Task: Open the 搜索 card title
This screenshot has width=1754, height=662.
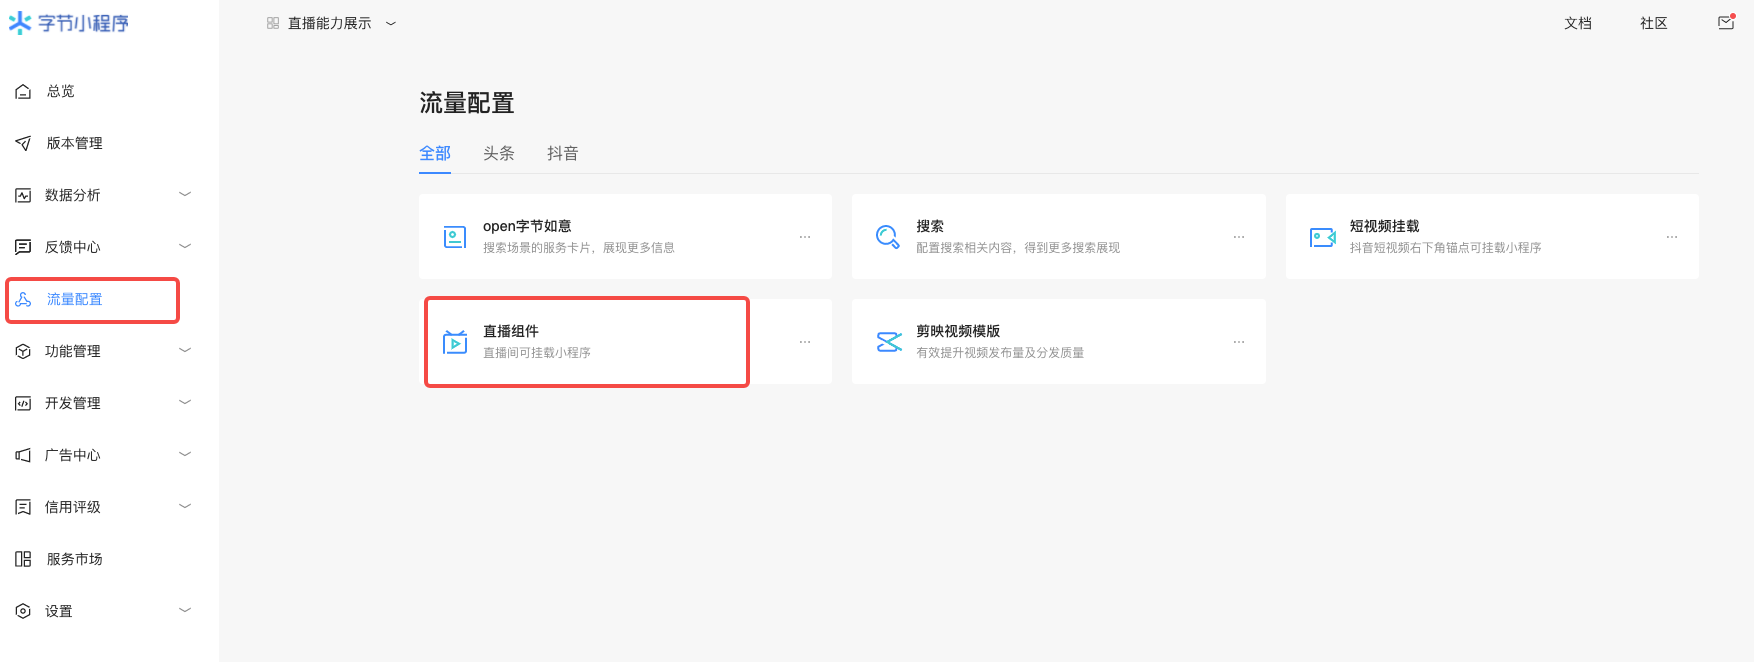Action: [930, 226]
